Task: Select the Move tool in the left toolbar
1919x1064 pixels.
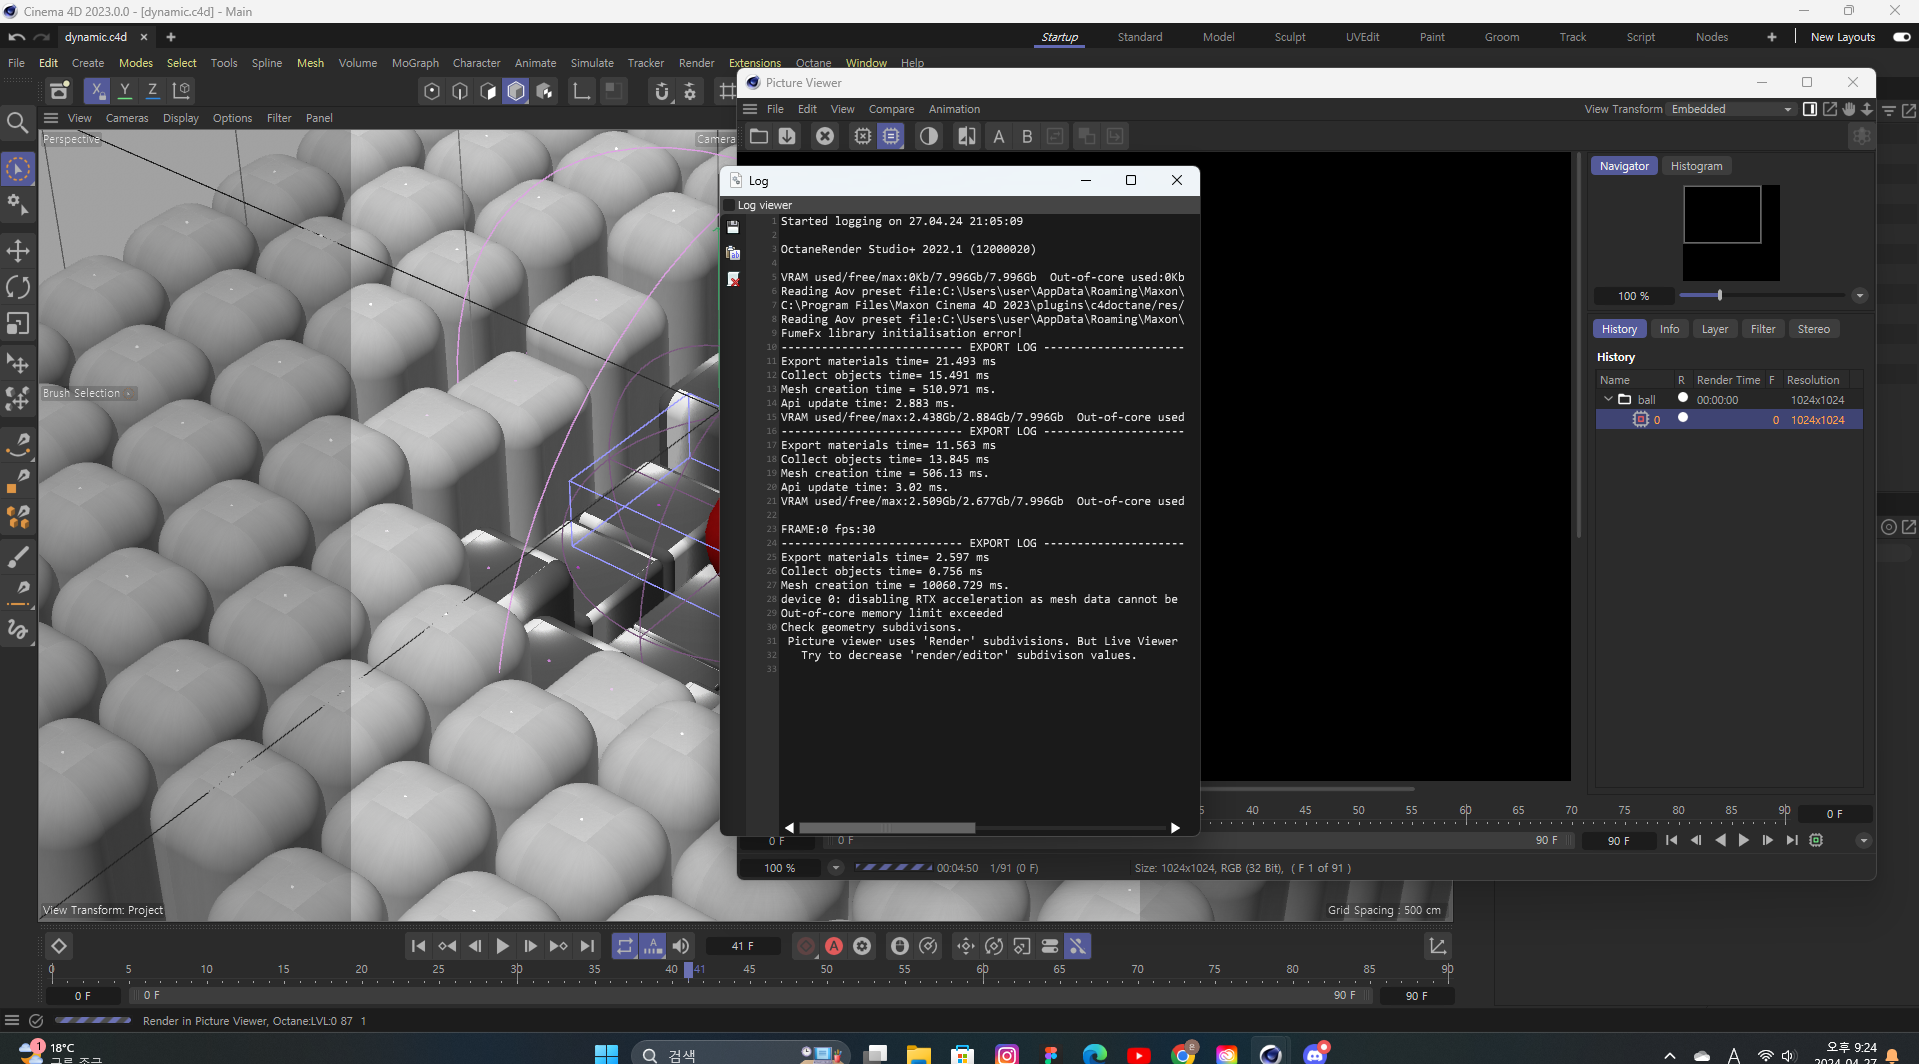Action: click(18, 251)
